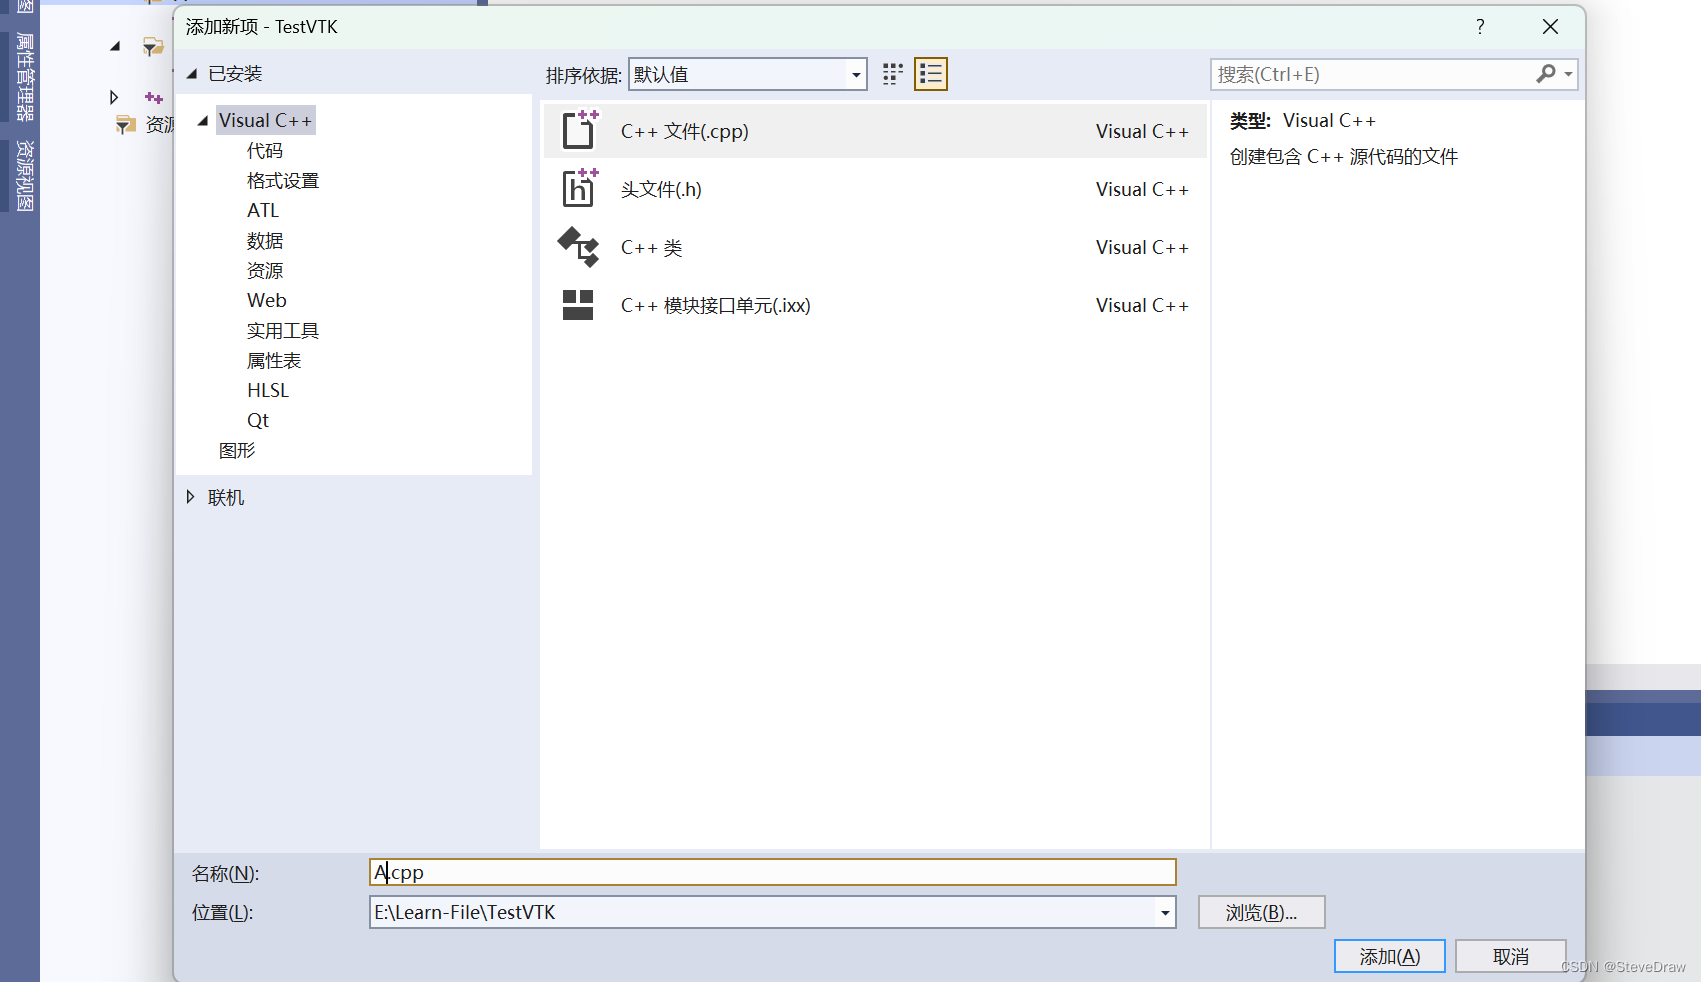Close the 添加新项 dialog

(x=1550, y=27)
